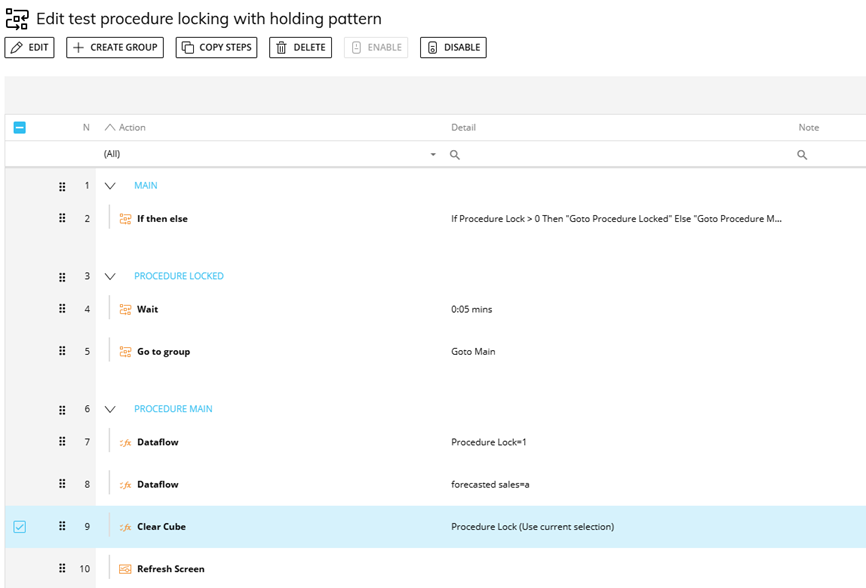Click the search icon in Note filter
The width and height of the screenshot is (866, 588).
[802, 155]
